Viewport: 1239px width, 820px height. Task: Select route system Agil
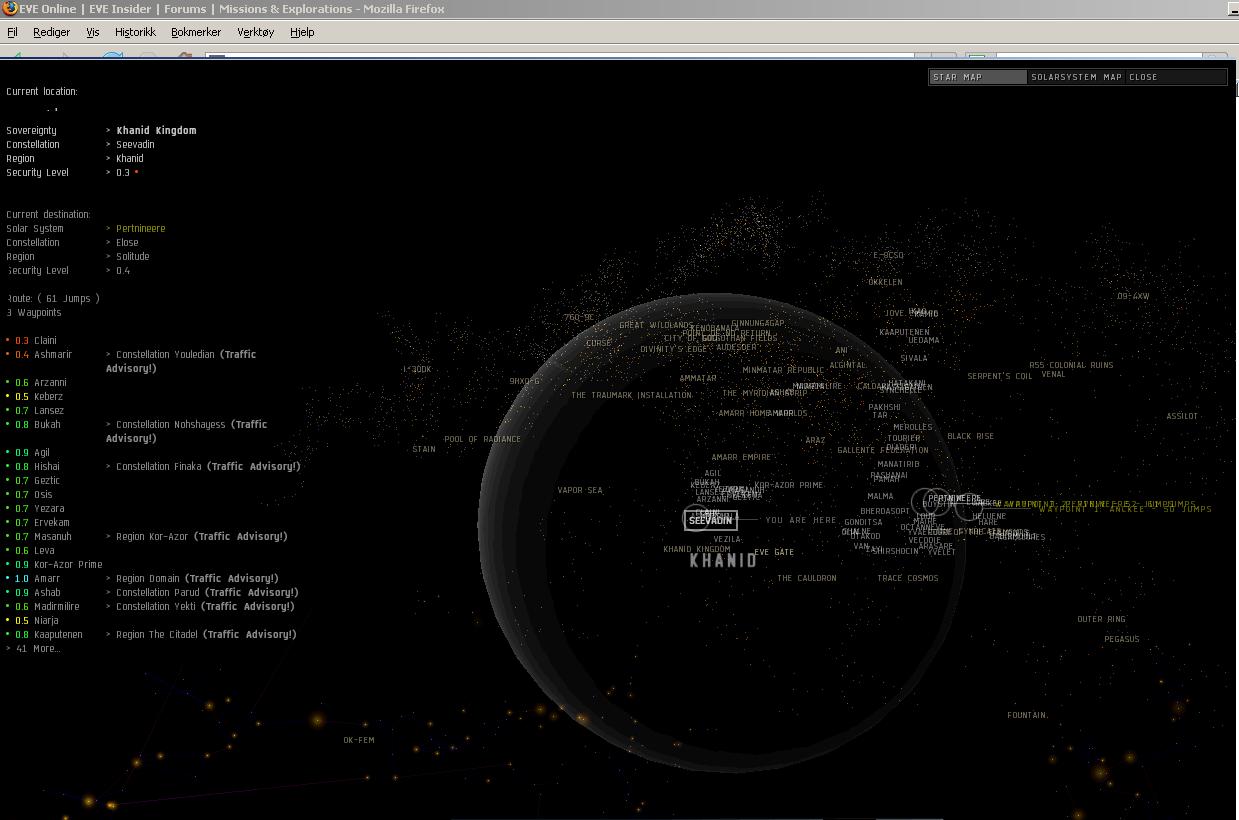pyautogui.click(x=42, y=452)
